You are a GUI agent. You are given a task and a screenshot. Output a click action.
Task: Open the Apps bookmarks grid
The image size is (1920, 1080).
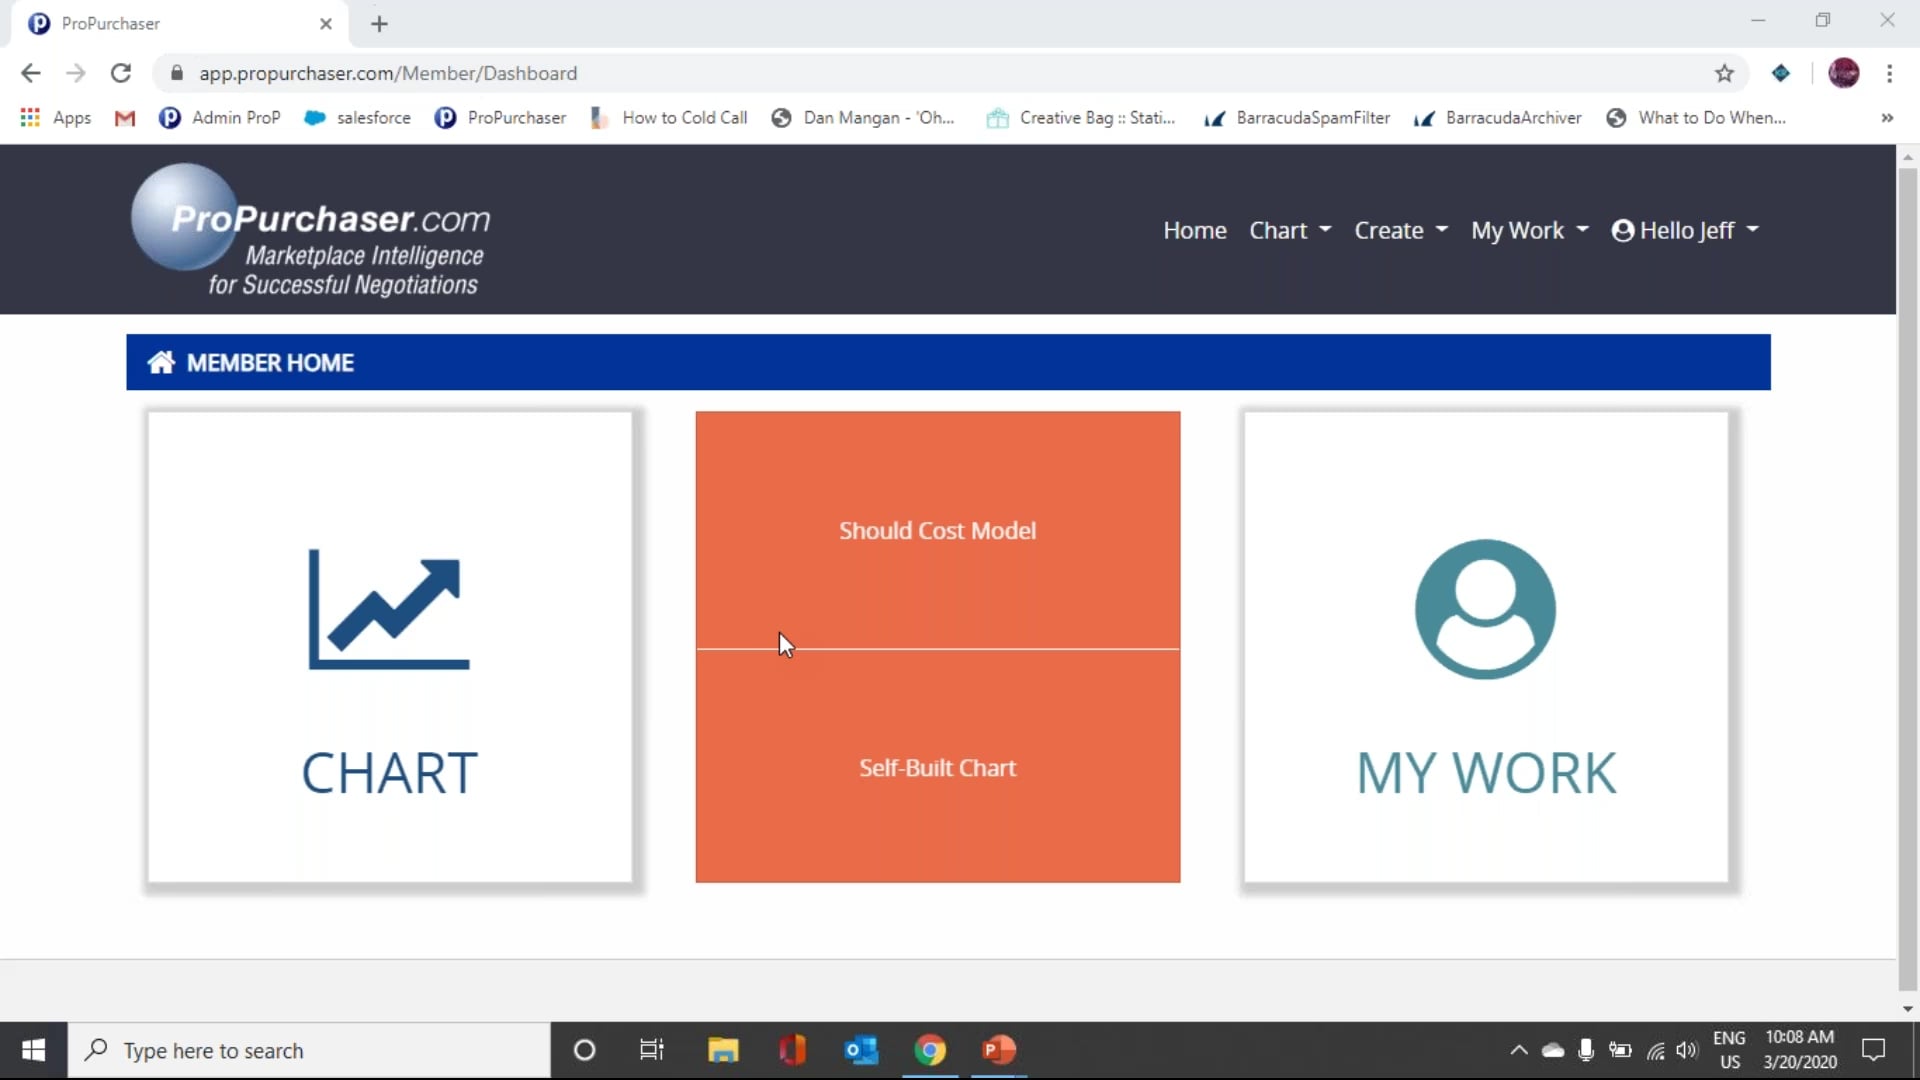[56, 118]
